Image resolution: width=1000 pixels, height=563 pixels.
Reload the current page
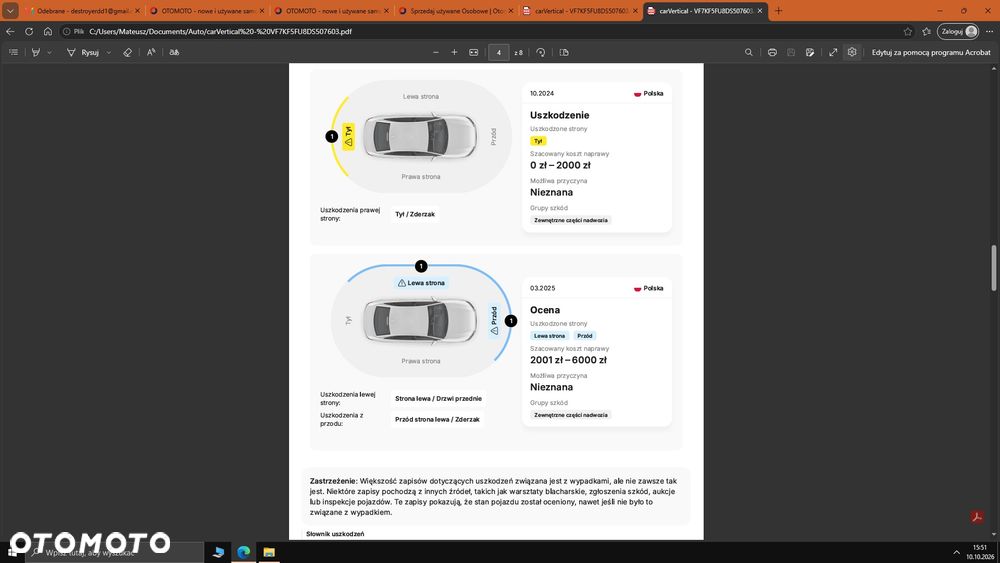tap(29, 31)
